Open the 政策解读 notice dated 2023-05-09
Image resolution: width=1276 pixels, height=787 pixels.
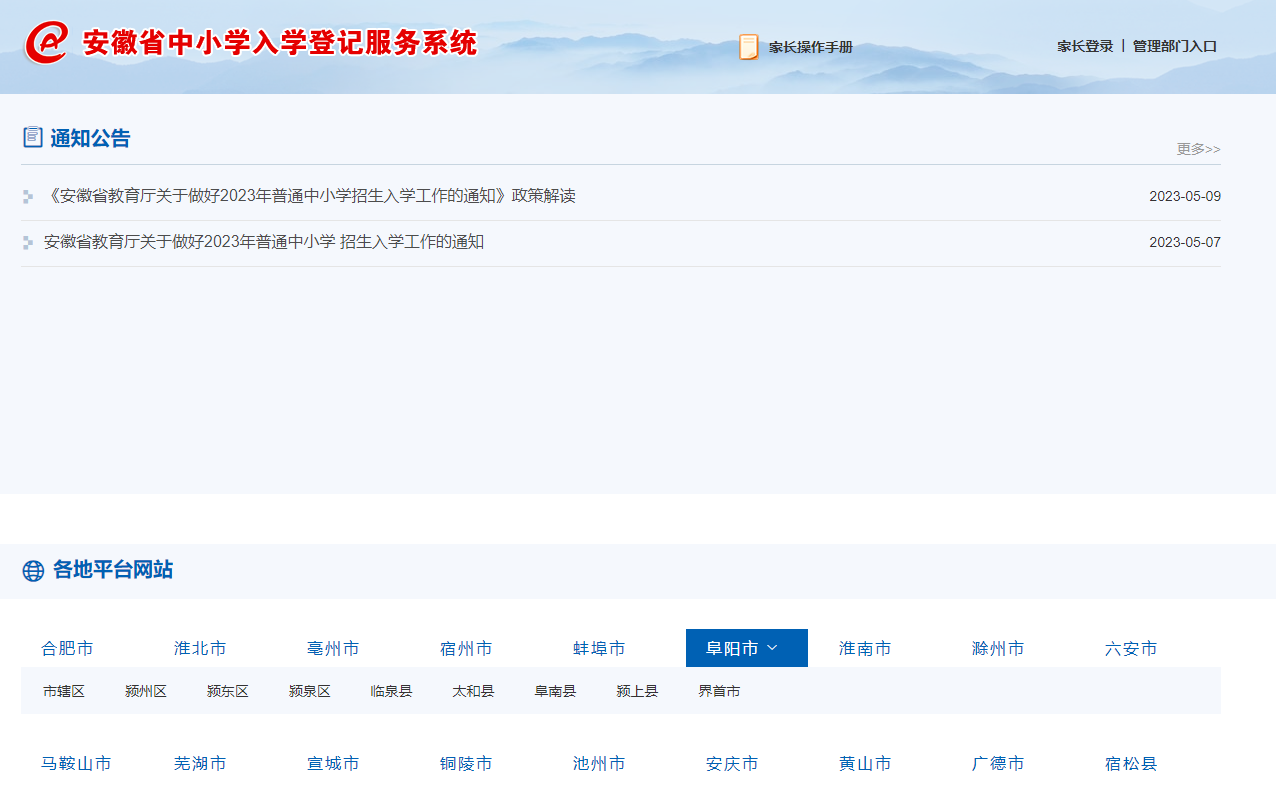310,196
